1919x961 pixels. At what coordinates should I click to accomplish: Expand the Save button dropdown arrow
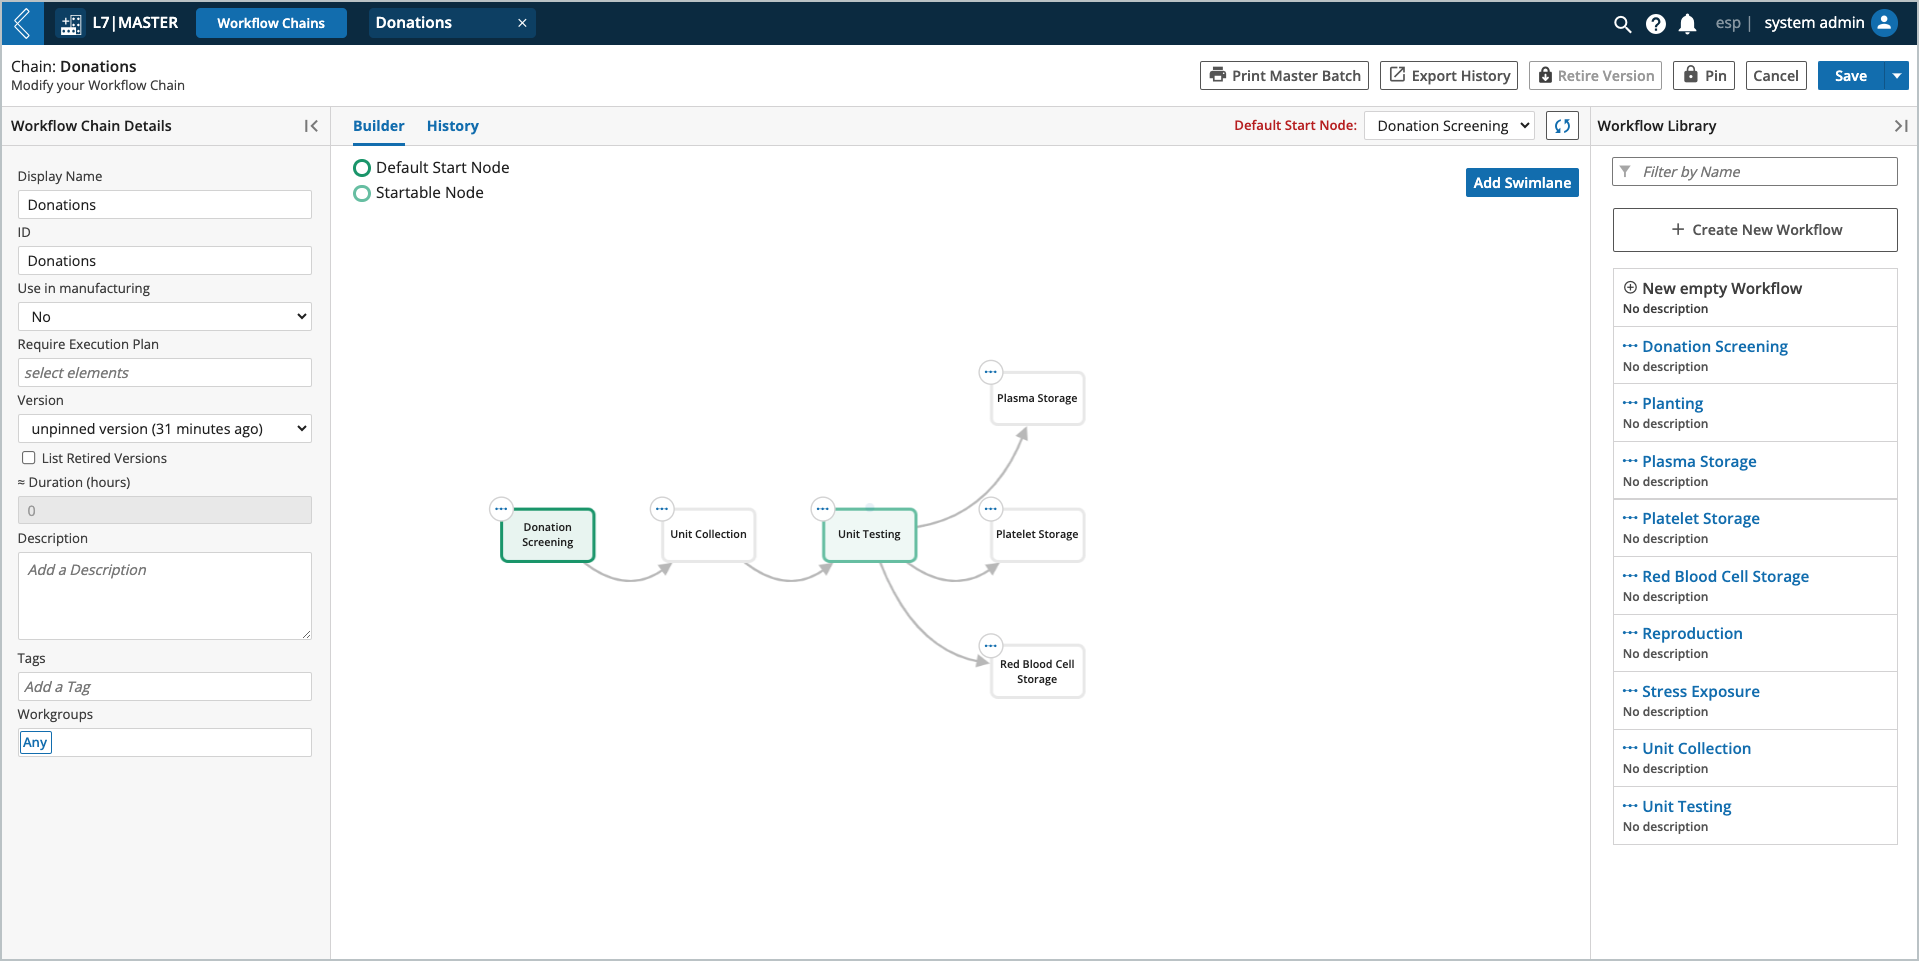(x=1896, y=76)
